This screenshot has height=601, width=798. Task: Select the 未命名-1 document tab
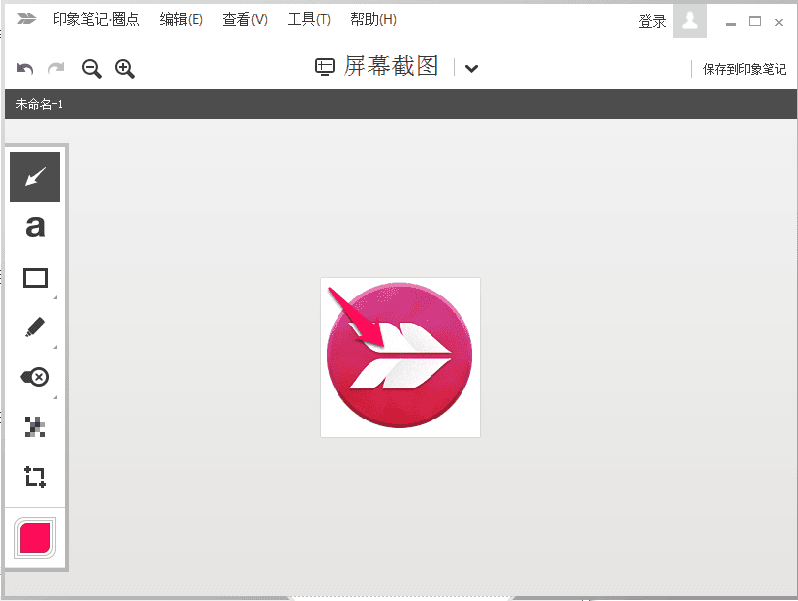[x=39, y=104]
